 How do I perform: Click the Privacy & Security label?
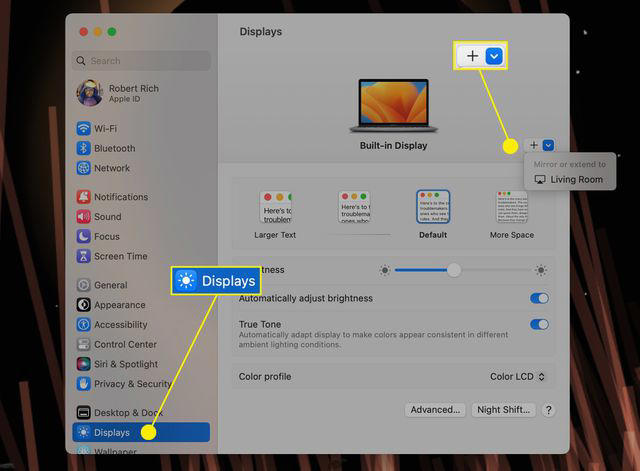[133, 384]
